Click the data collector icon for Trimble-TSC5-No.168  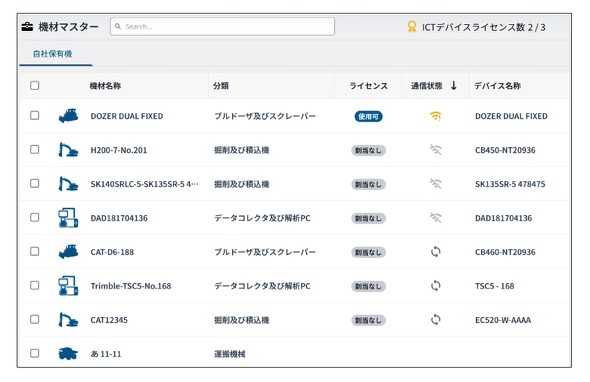tap(68, 286)
